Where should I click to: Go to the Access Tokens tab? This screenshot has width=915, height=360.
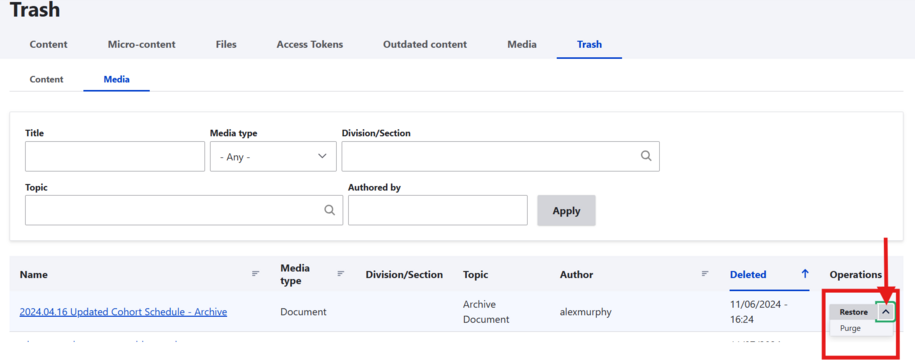point(310,44)
